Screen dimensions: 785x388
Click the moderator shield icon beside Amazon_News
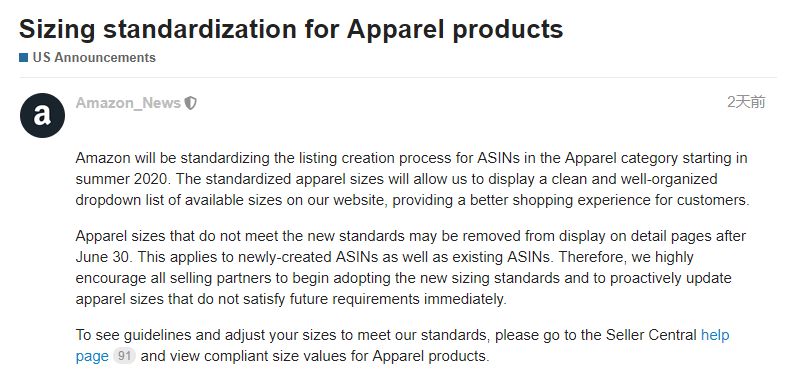coord(190,103)
